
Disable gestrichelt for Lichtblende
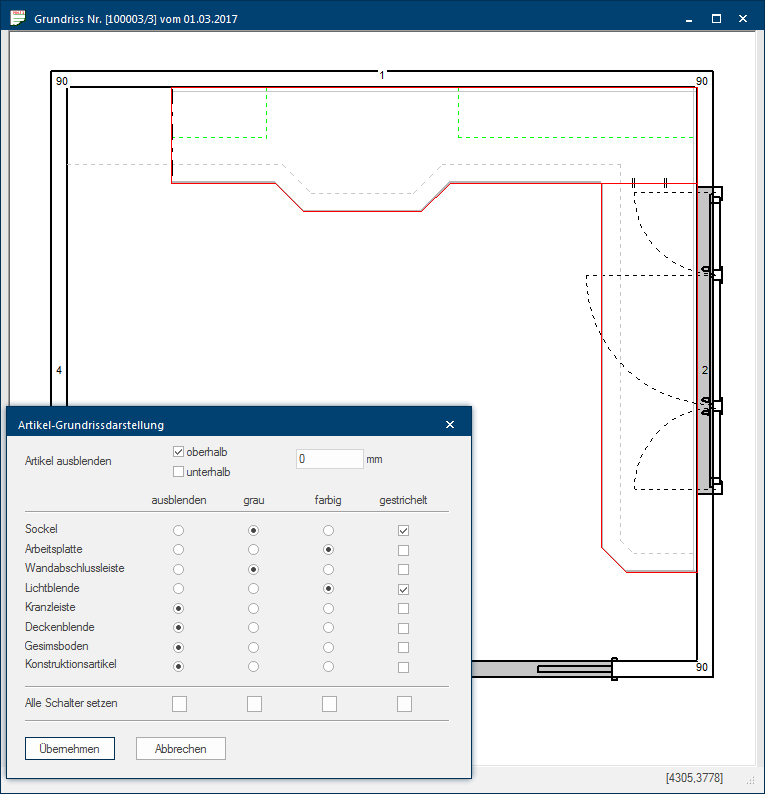click(x=403, y=589)
